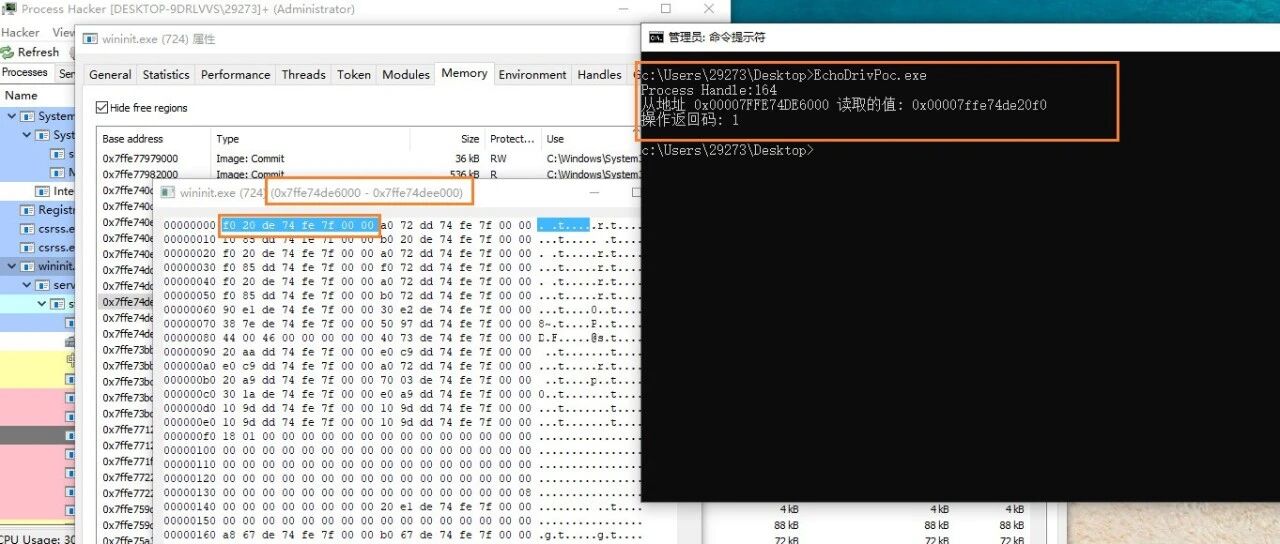The height and width of the screenshot is (544, 1280).
Task: Collapse the top-level System tree node
Action: tap(12, 116)
